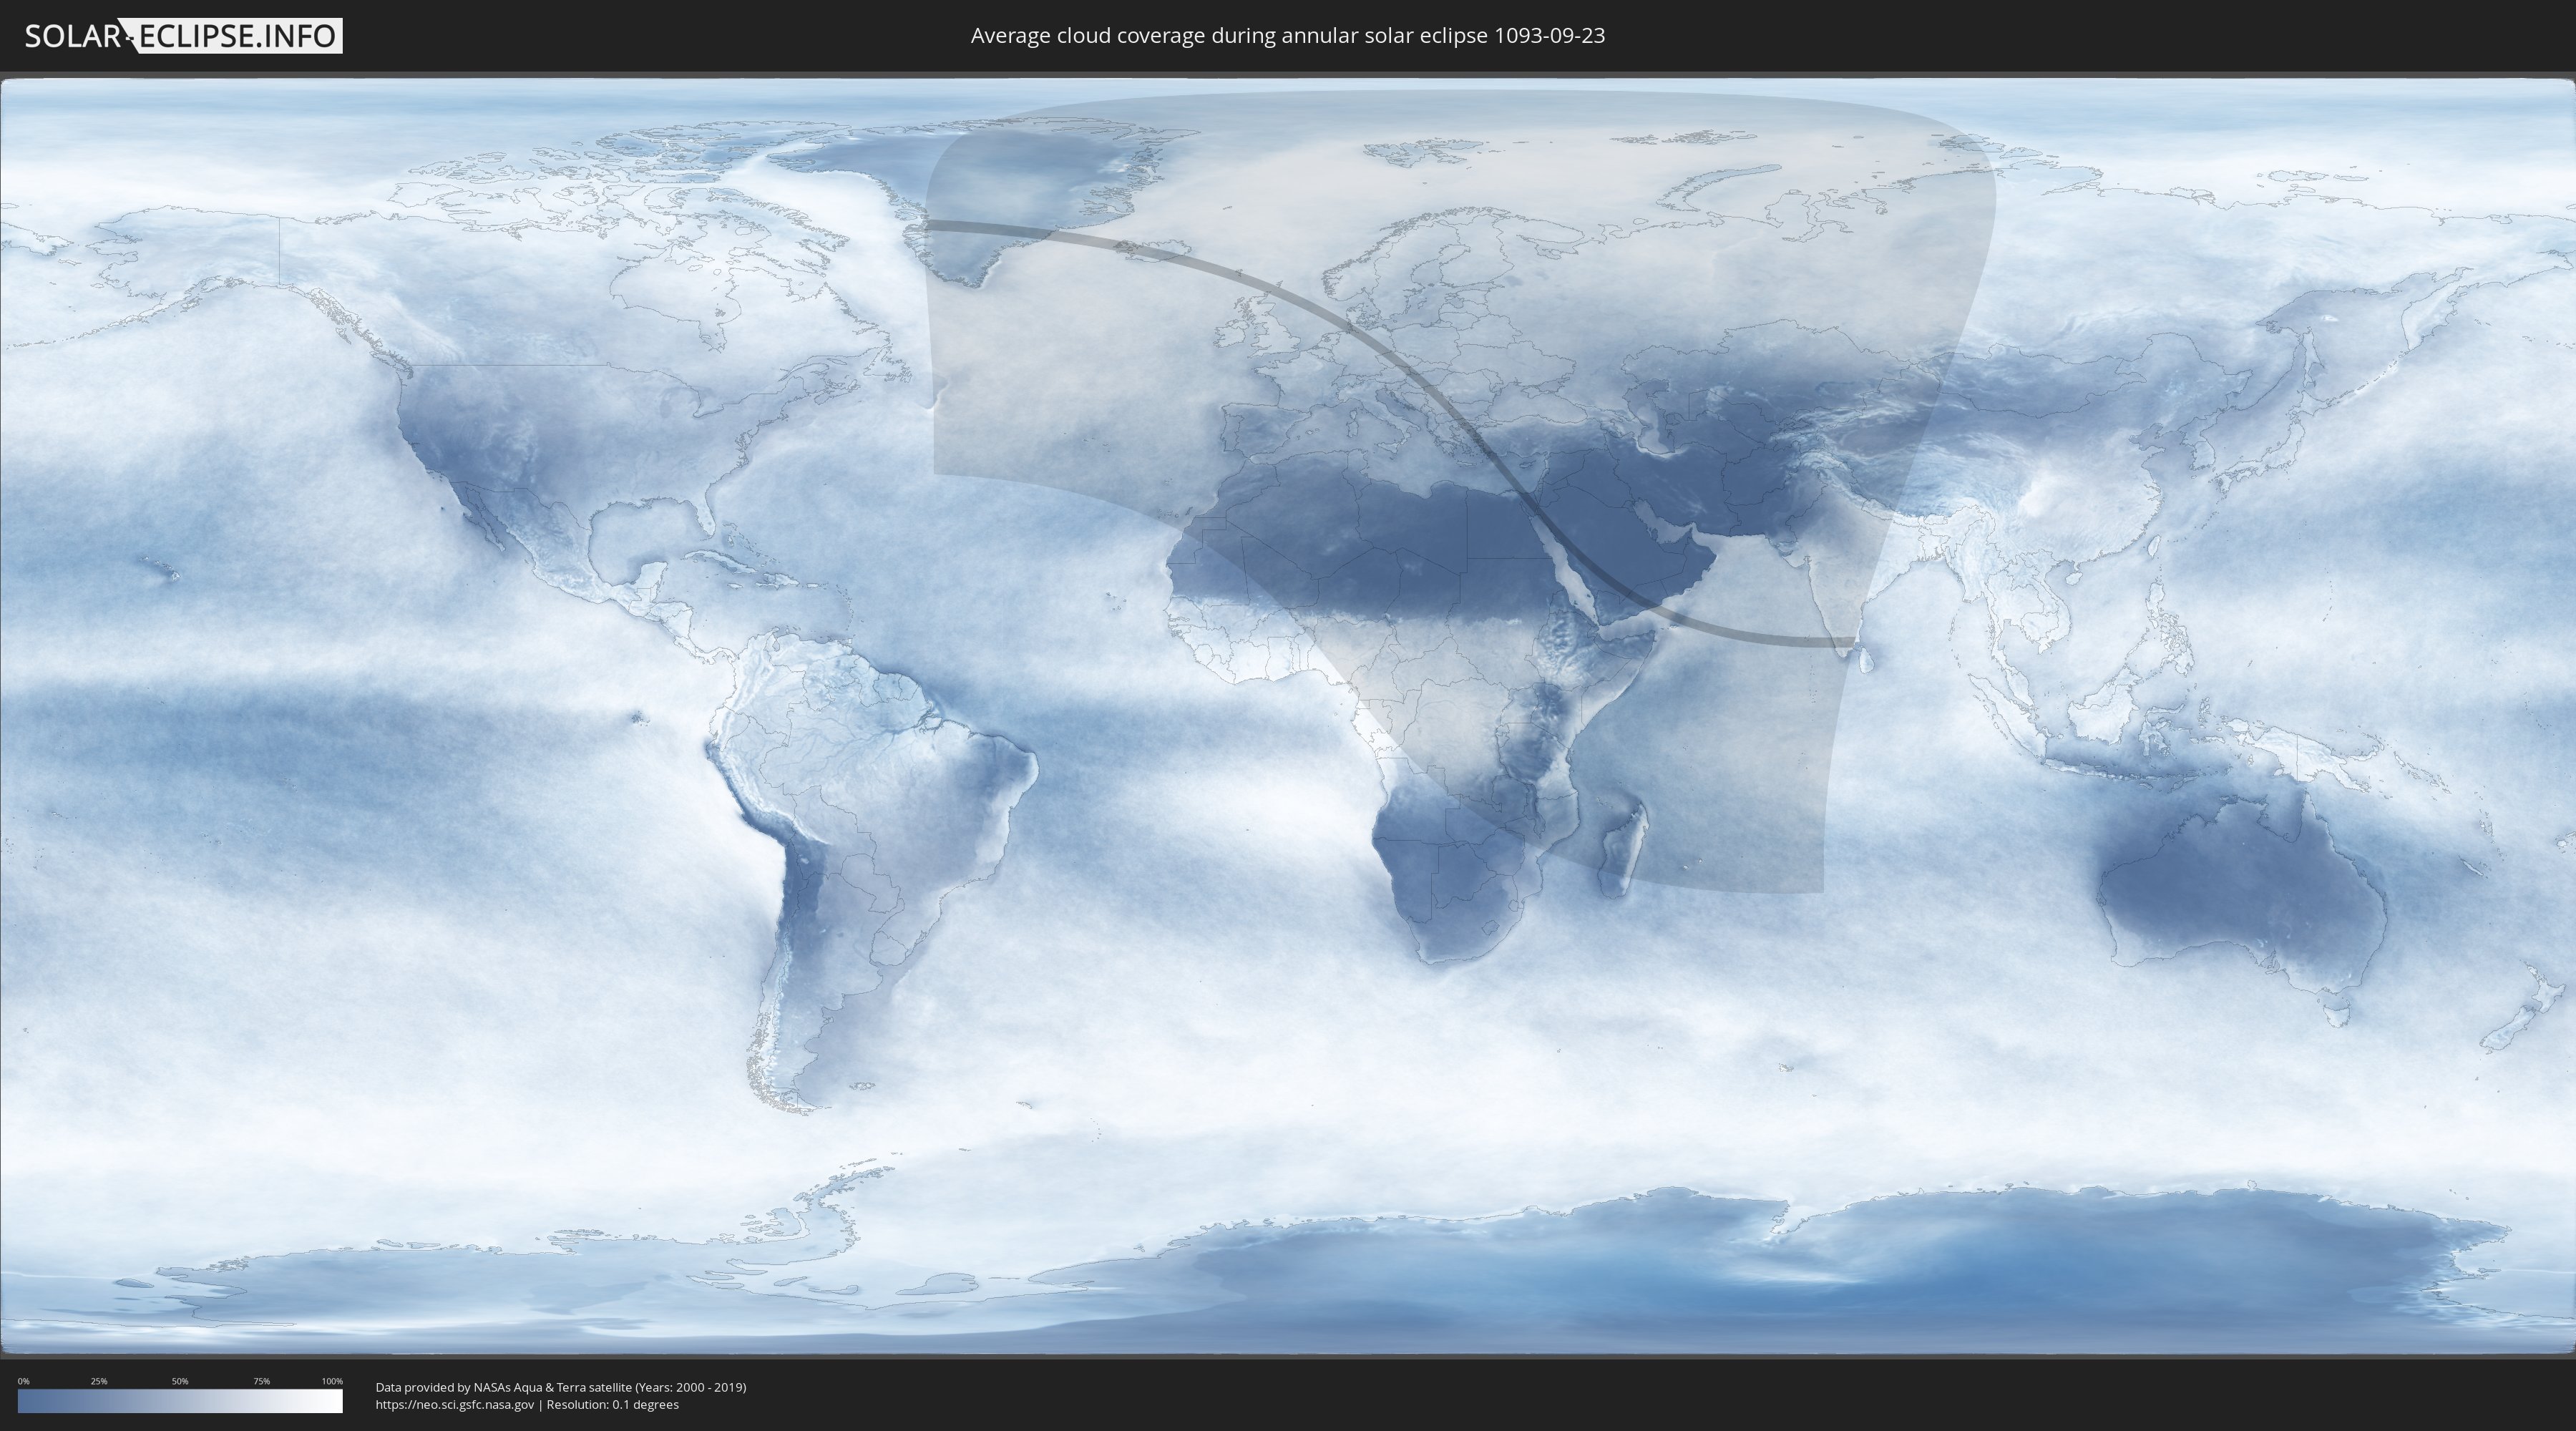Click 'Data provided by NASAs Aqua & Terra satellite' text
This screenshot has height=1431, width=2576.
click(x=504, y=1387)
